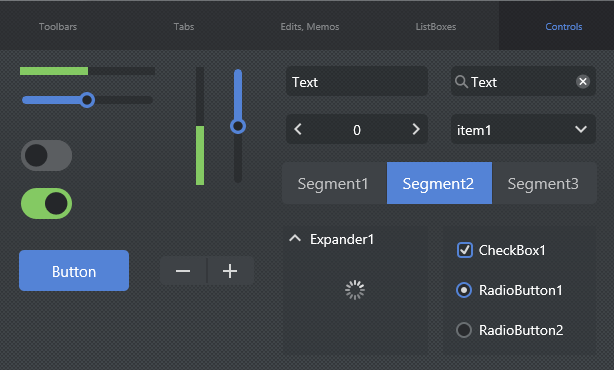Open the item1 combo box

coord(523,129)
